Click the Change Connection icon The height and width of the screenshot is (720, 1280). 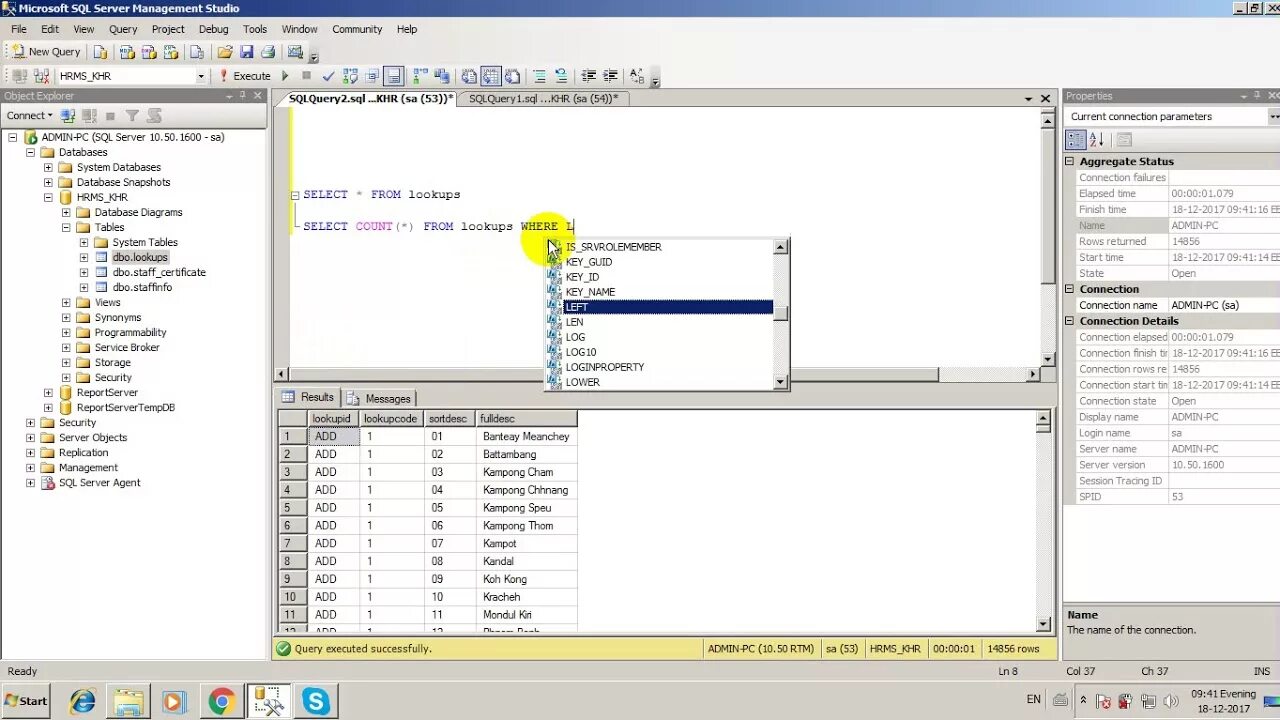[41, 76]
